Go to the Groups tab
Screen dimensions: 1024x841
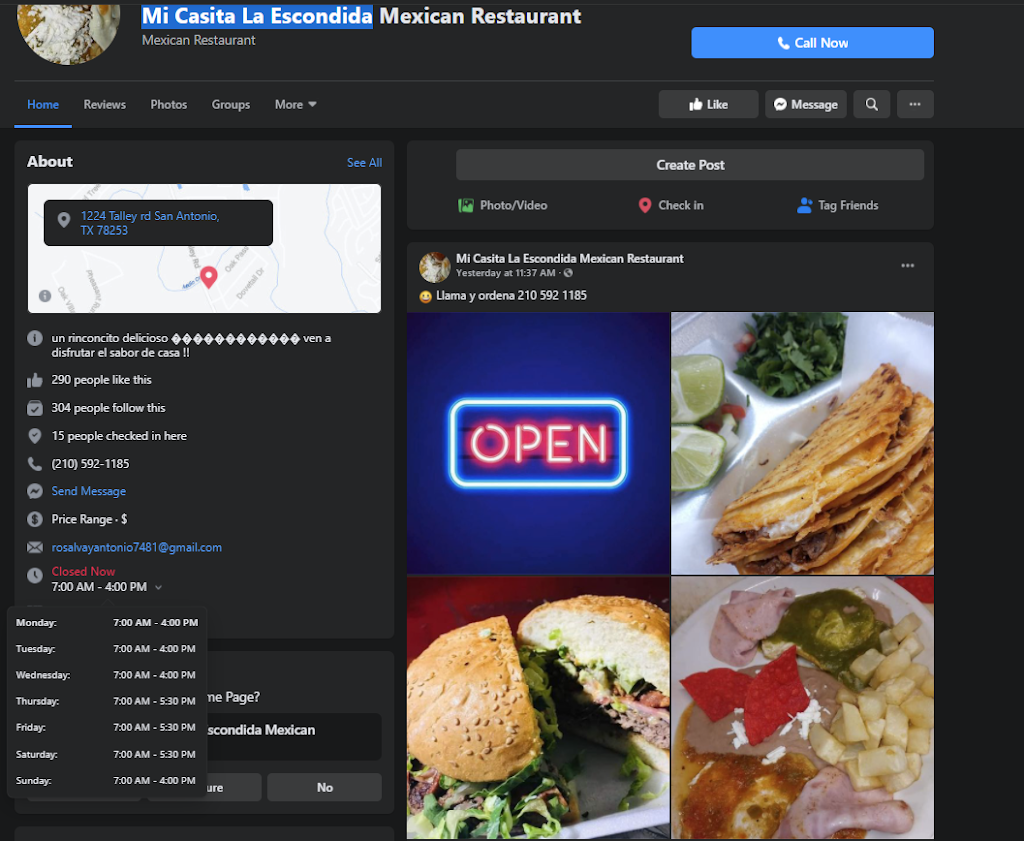tap(231, 104)
